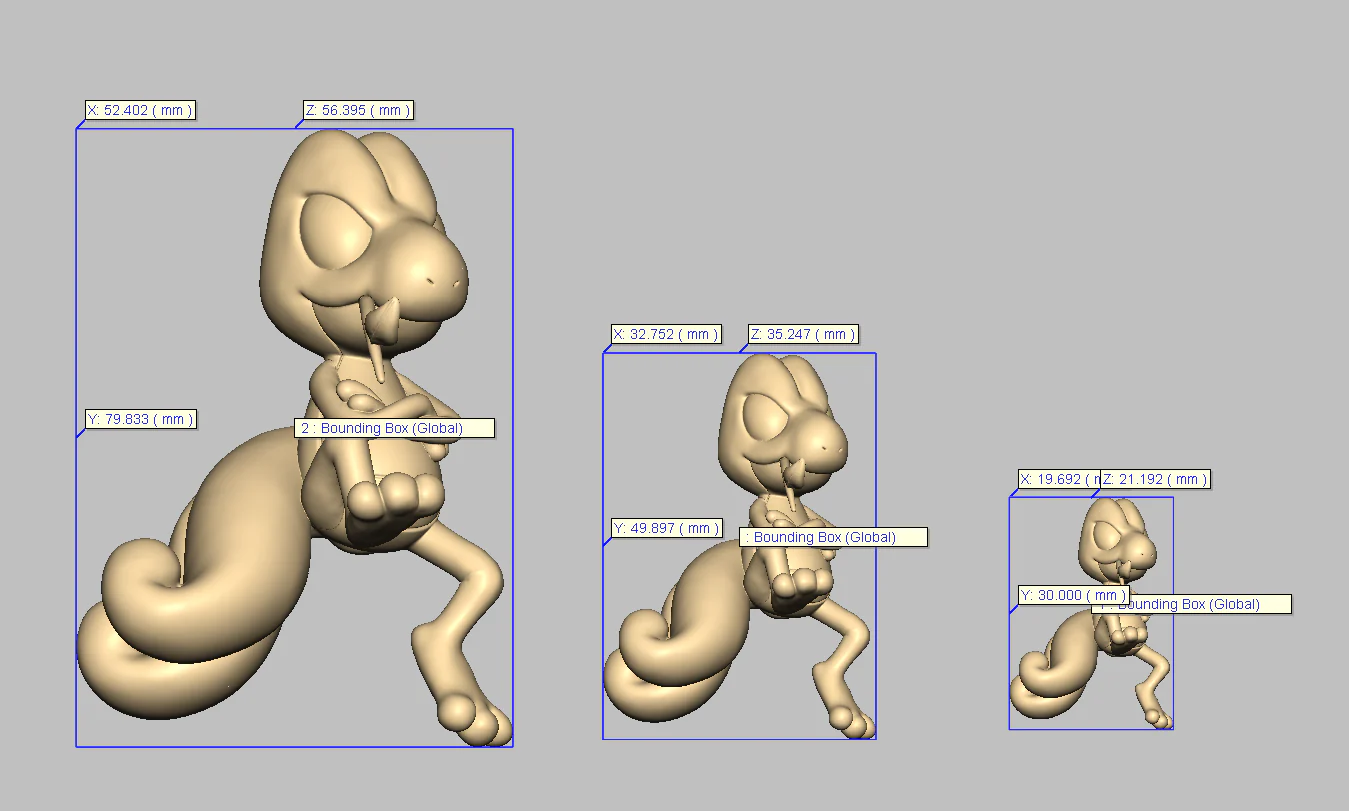Select the Z: 21.192 mm dimension label
Image resolution: width=1349 pixels, height=811 pixels.
1155,479
